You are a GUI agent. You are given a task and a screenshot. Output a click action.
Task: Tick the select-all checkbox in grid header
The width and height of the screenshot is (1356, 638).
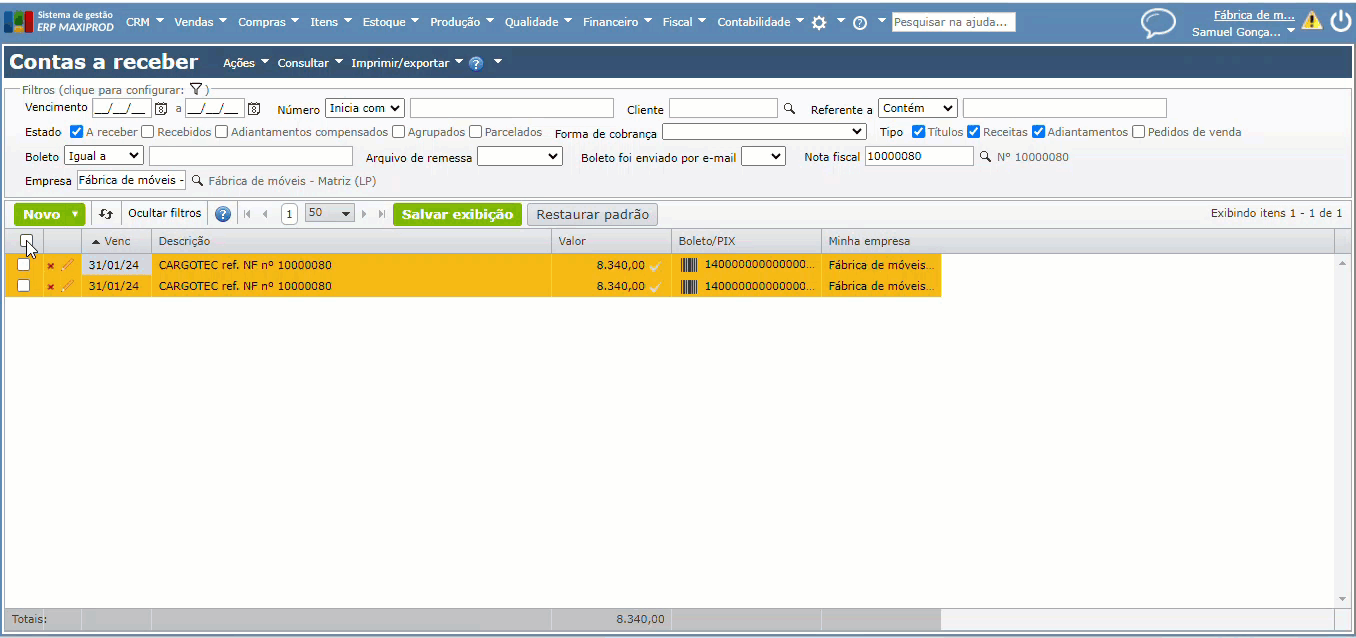(x=26, y=240)
